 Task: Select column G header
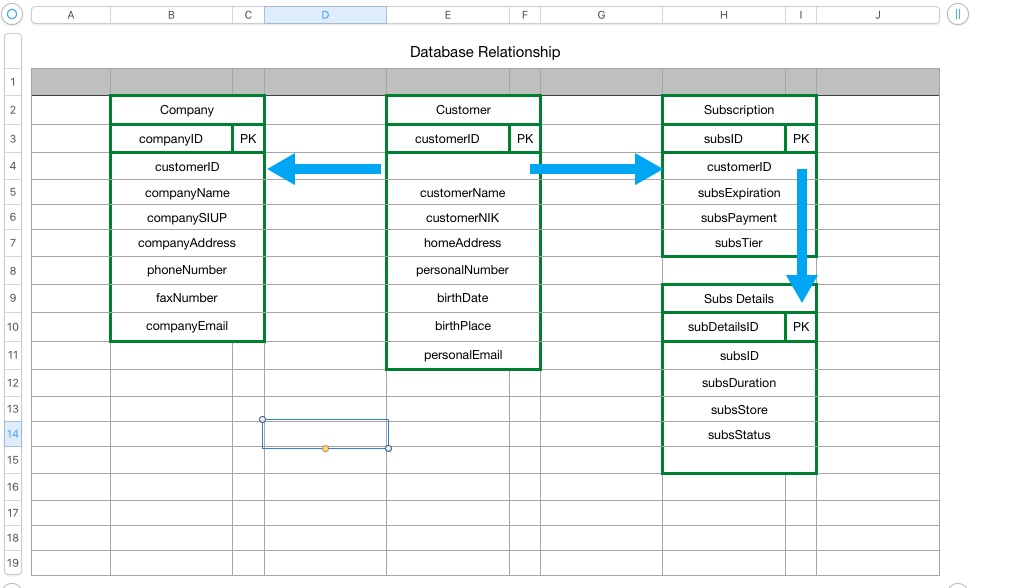point(601,15)
